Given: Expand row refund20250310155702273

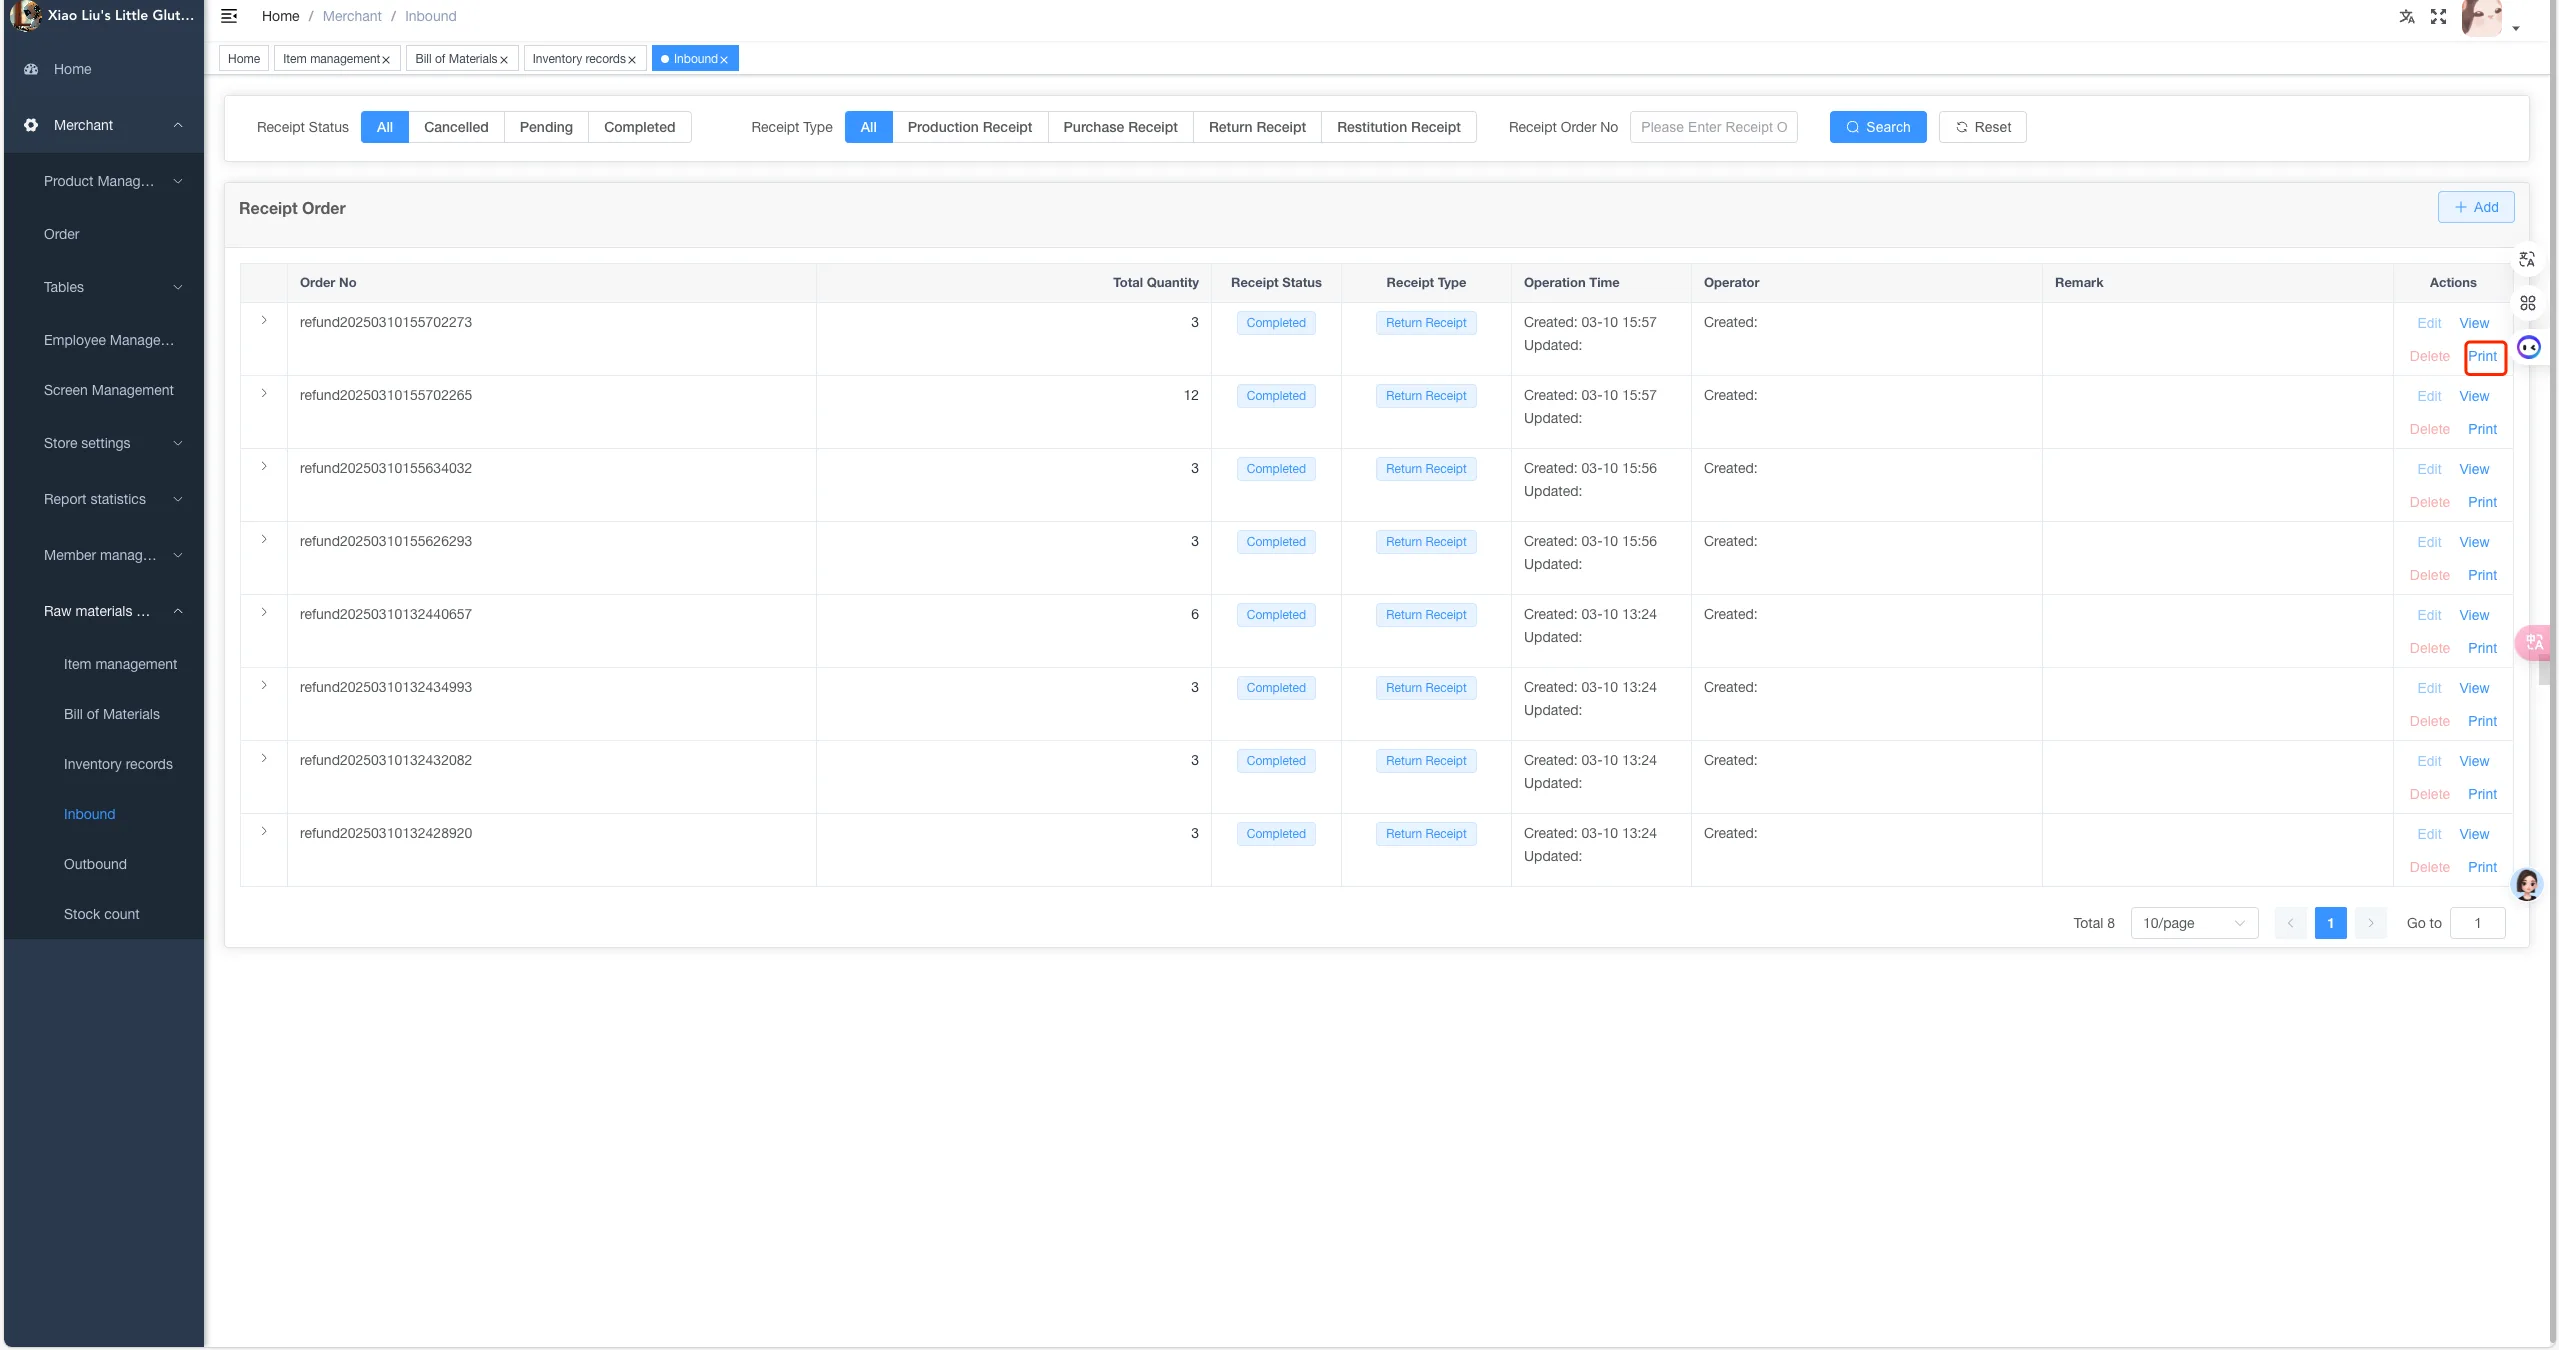Looking at the screenshot, I should 264,321.
